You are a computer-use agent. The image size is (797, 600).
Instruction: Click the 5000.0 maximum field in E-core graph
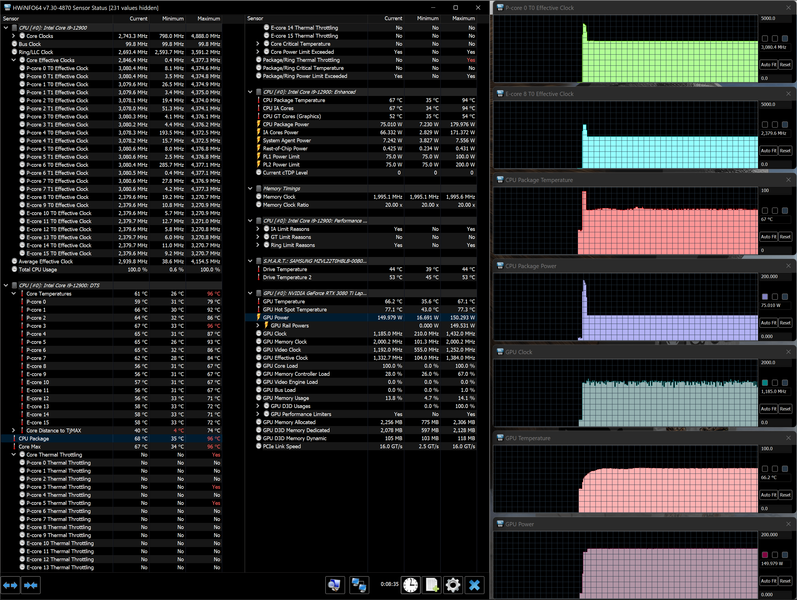pos(775,105)
